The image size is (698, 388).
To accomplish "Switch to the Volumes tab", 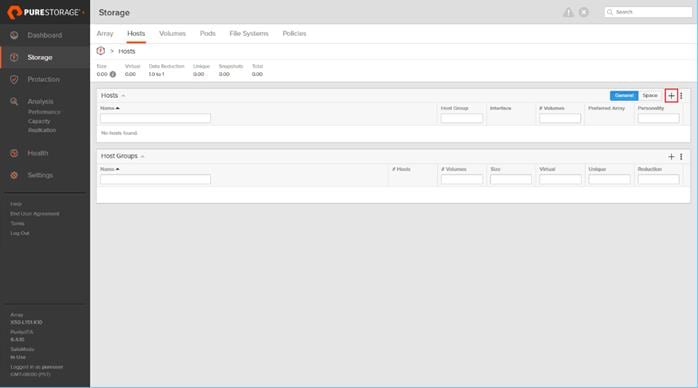I will coord(172,33).
